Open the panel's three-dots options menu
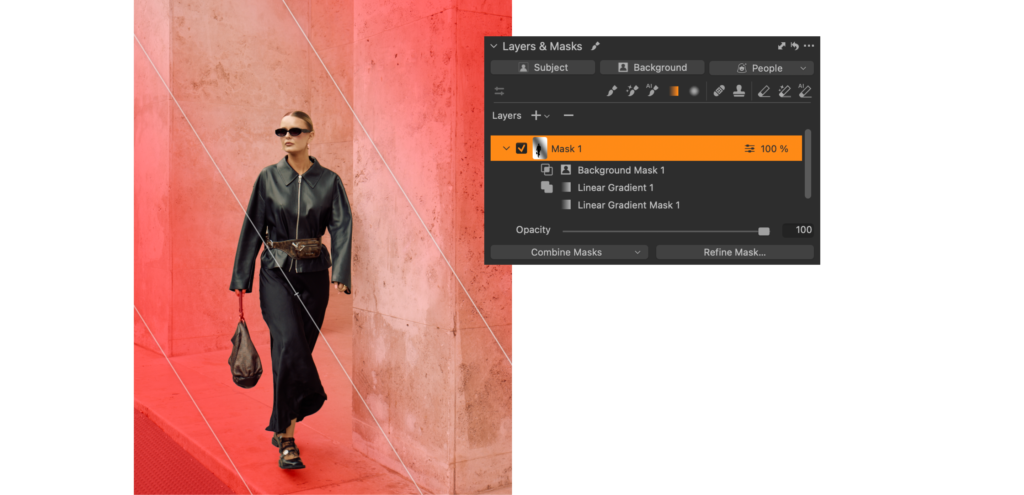1024x495 pixels. tap(809, 46)
